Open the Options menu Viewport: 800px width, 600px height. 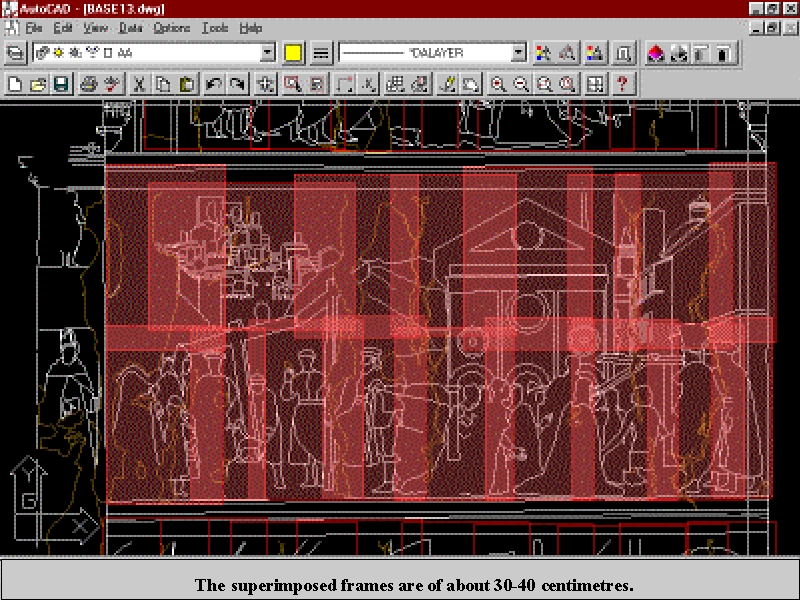click(x=171, y=28)
